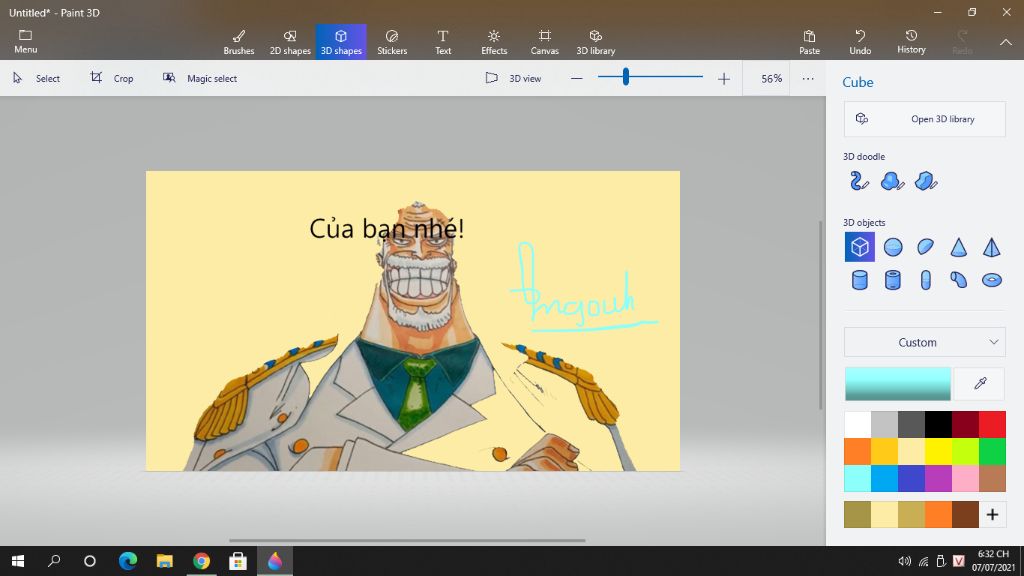The height and width of the screenshot is (576, 1024).
Task: Click the Undo button
Action: (x=860, y=42)
